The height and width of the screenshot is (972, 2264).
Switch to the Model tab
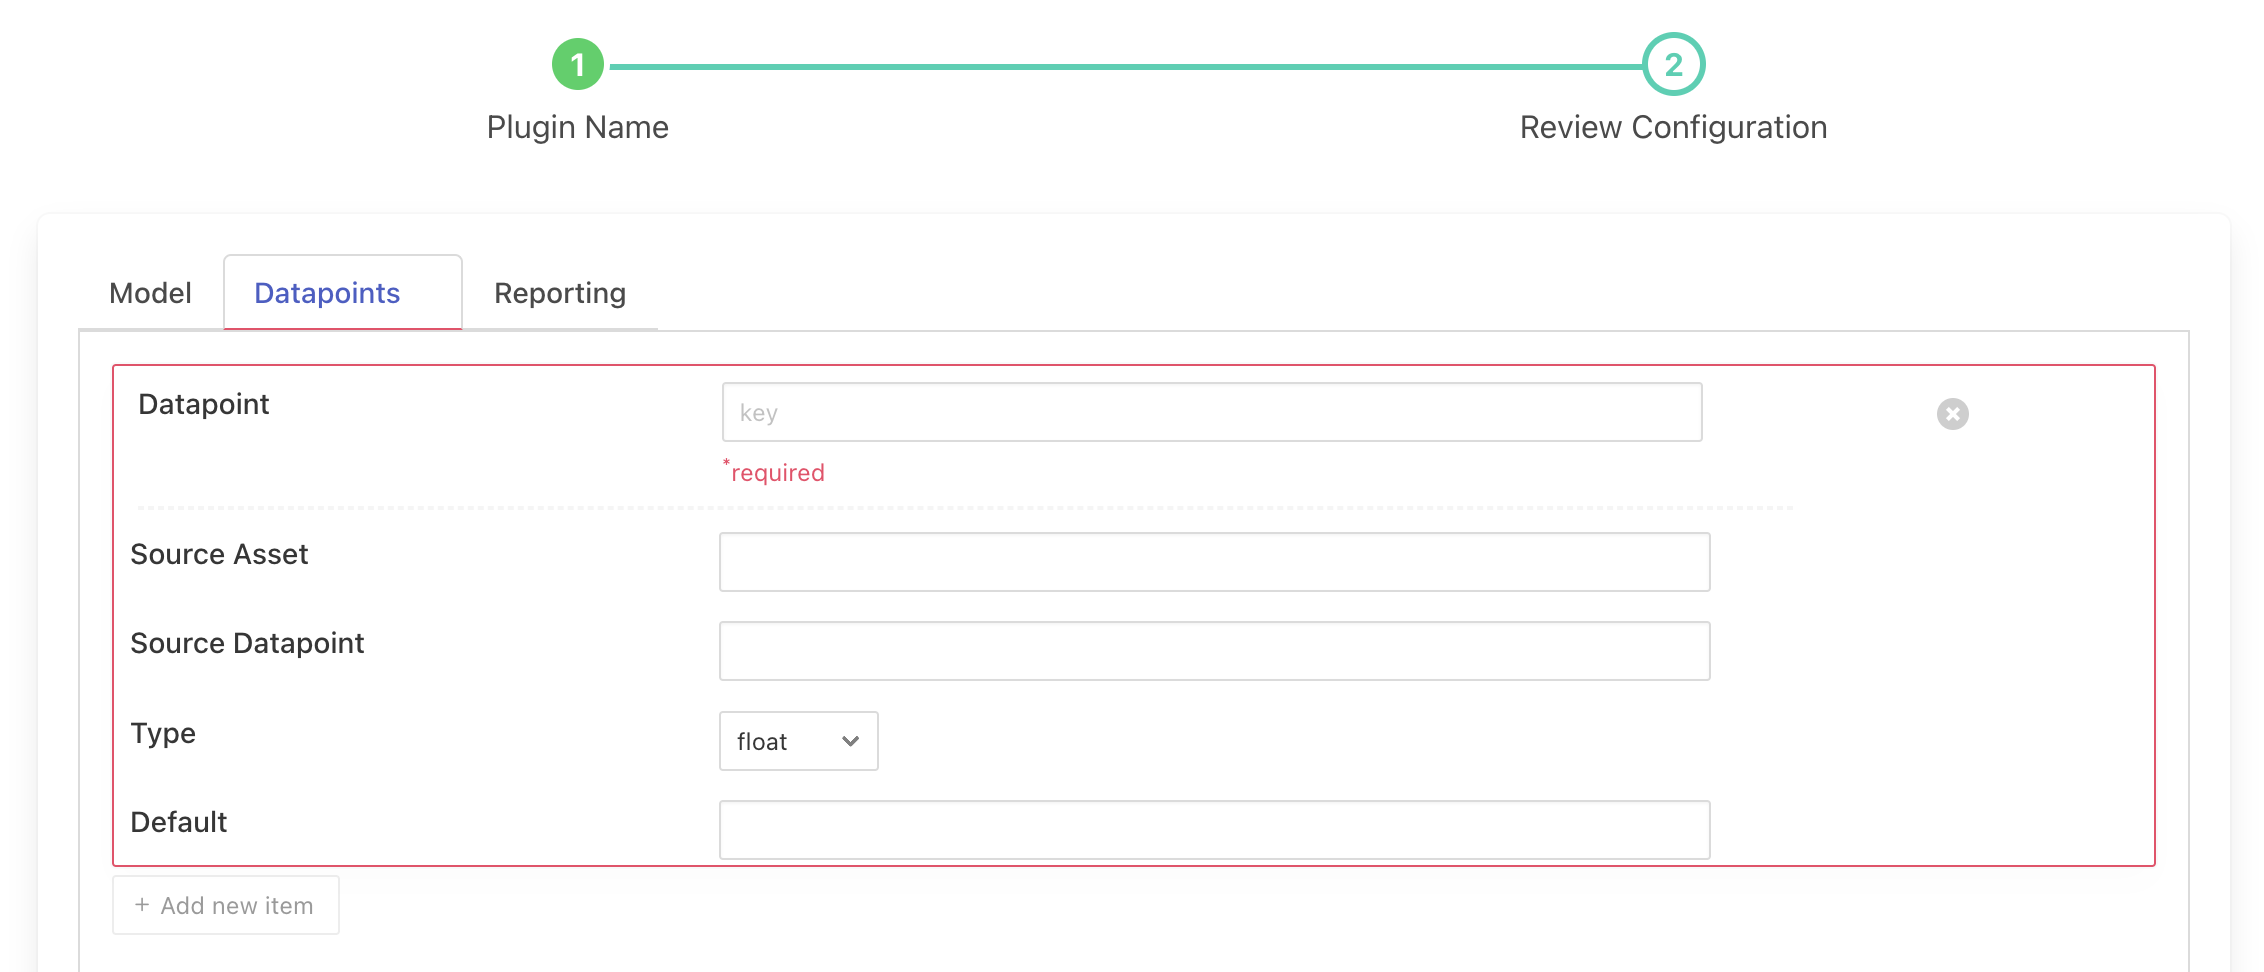coord(150,293)
